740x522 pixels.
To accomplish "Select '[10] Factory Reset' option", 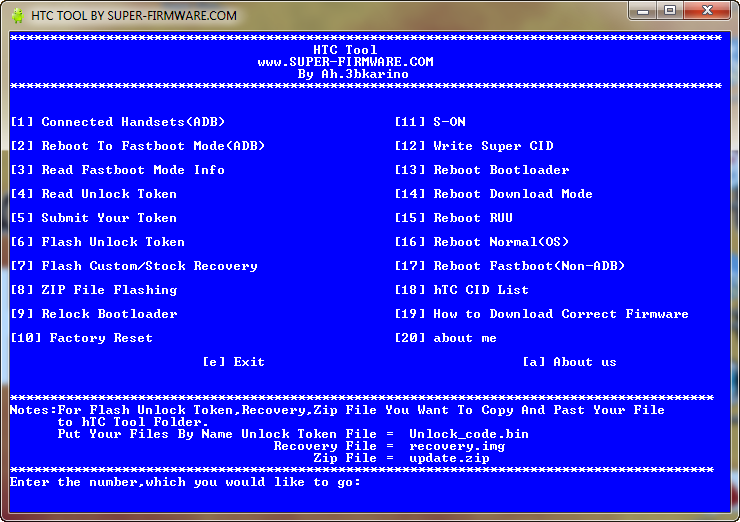I will 82,338.
